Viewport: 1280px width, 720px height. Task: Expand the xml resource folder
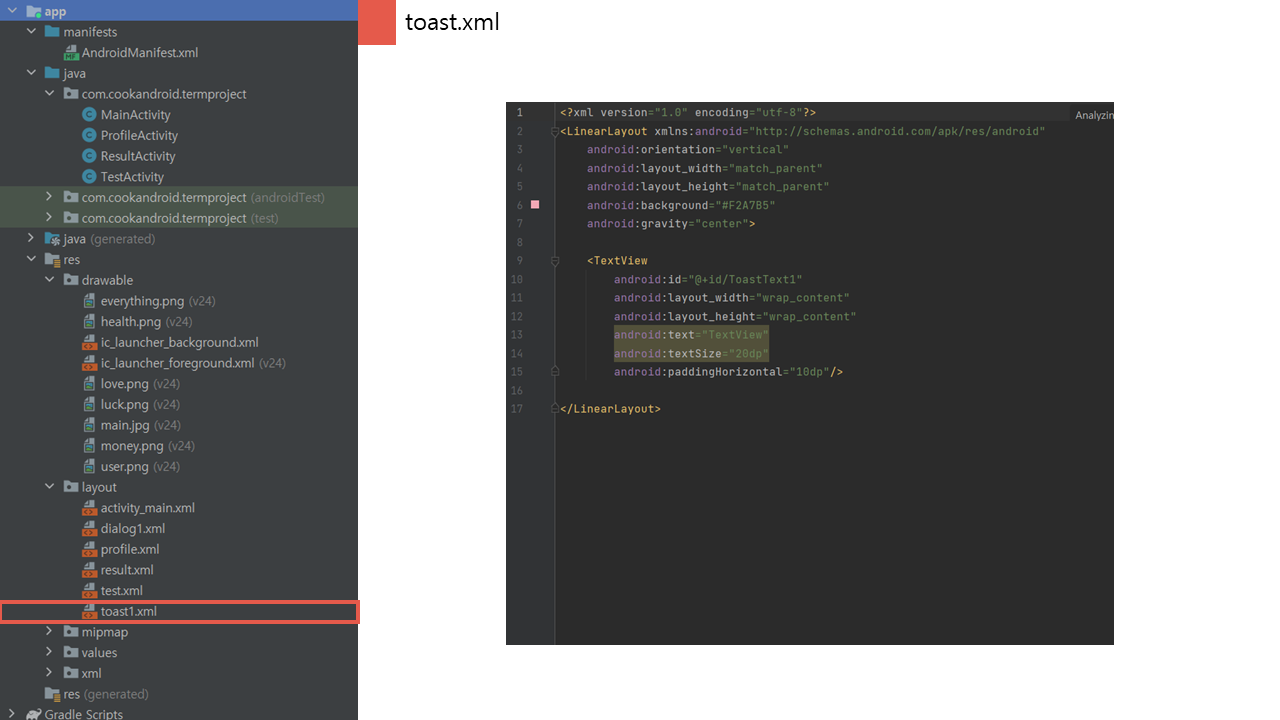click(49, 673)
